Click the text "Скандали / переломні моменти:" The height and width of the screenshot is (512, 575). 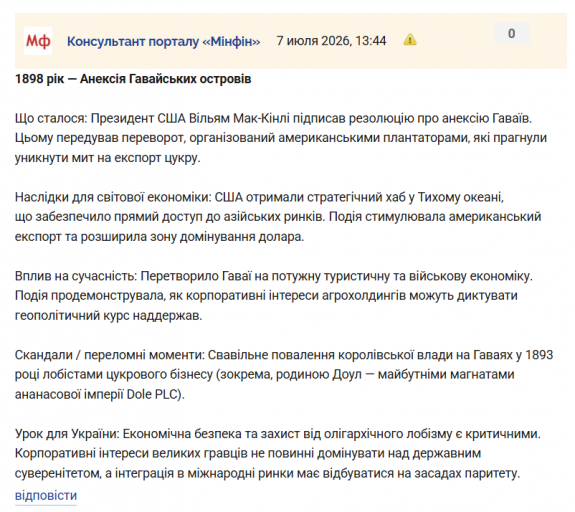coord(110,355)
